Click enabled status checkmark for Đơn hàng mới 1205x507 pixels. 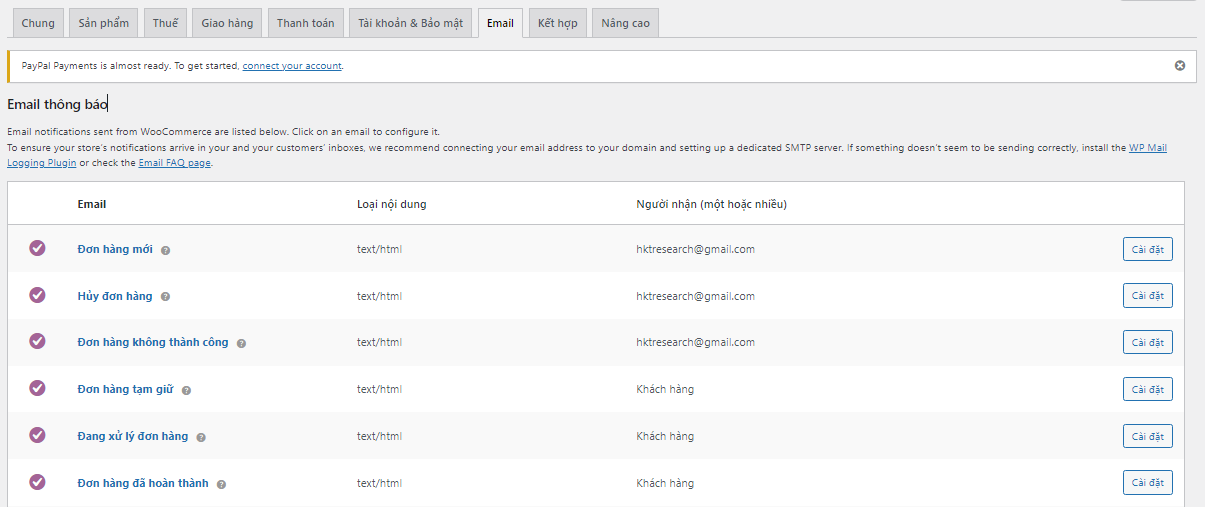[x=37, y=248]
